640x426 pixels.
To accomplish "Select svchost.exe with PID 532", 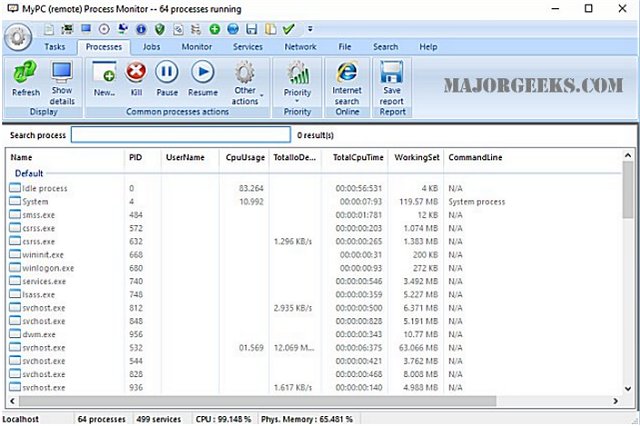I will pyautogui.click(x=314, y=348).
